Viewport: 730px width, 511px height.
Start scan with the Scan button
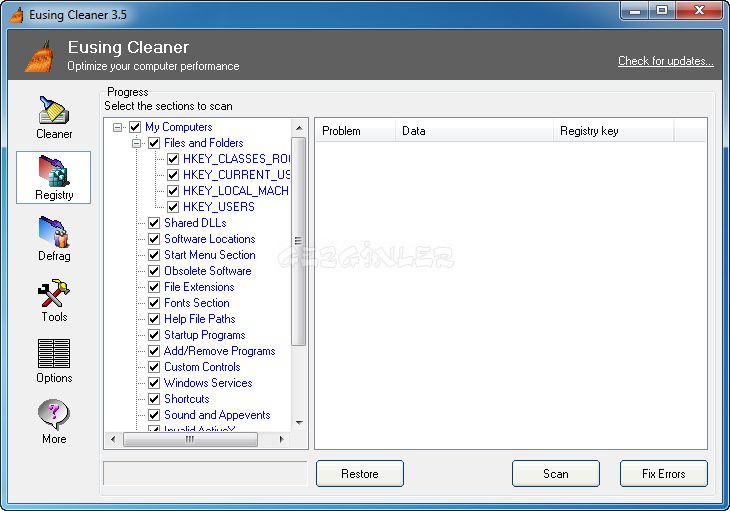556,474
